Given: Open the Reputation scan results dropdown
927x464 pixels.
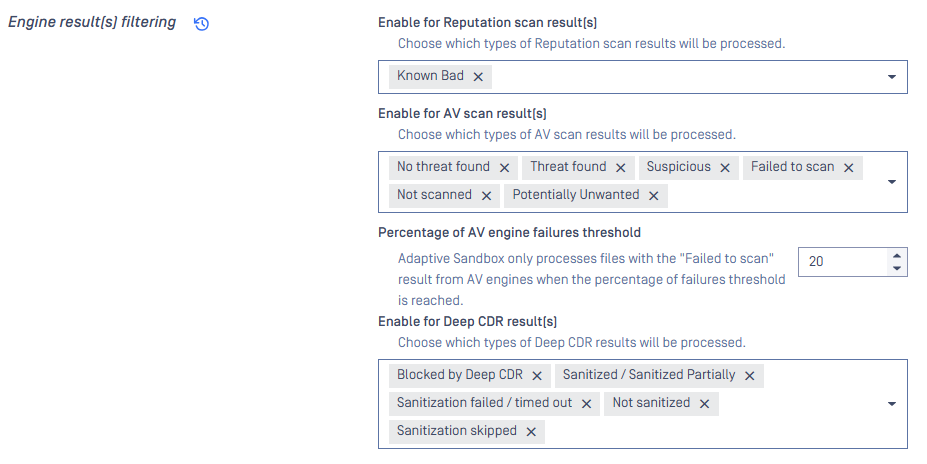Looking at the screenshot, I should pos(892,77).
